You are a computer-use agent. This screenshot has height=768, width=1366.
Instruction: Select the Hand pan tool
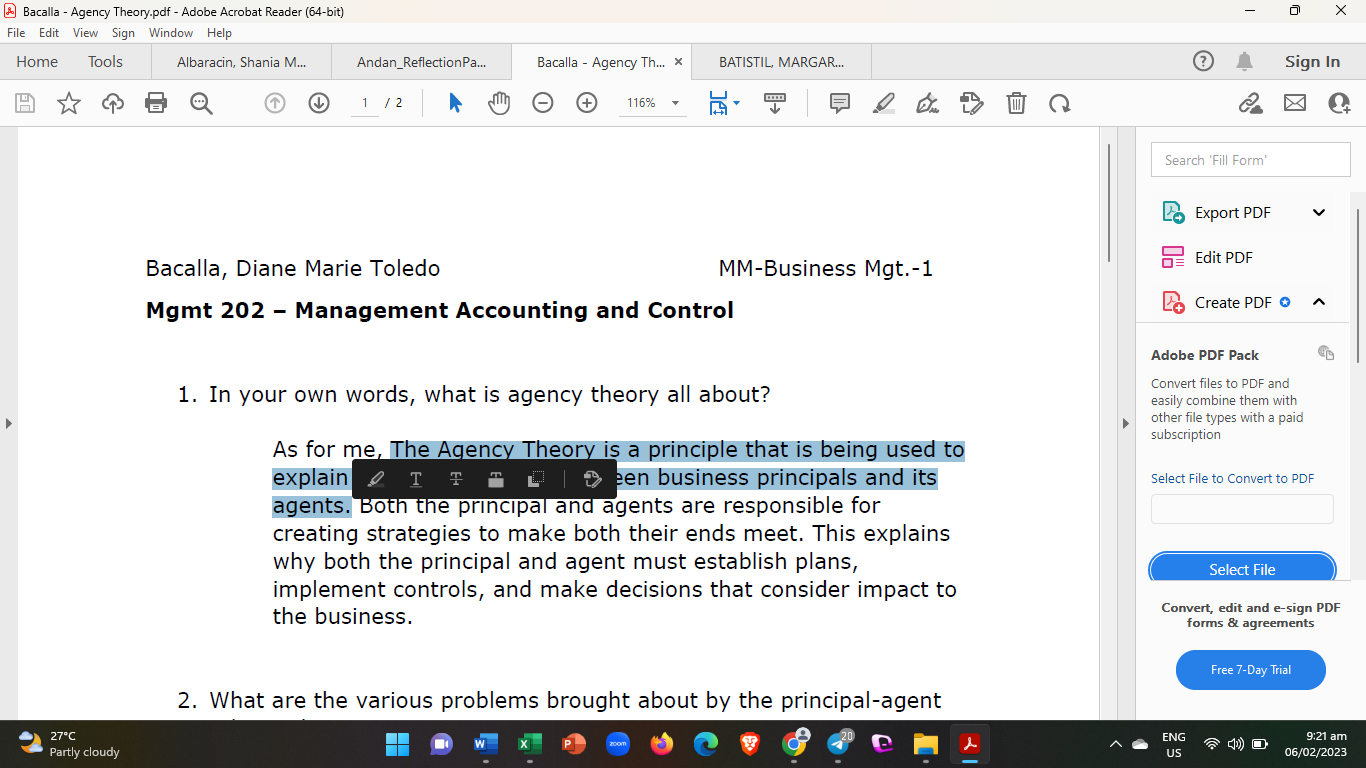click(499, 103)
